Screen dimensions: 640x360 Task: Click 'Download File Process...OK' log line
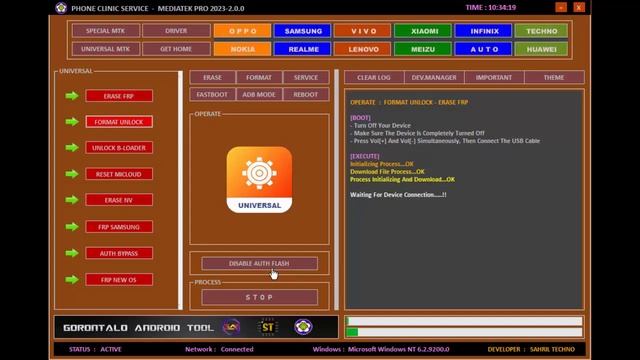[x=387, y=172]
